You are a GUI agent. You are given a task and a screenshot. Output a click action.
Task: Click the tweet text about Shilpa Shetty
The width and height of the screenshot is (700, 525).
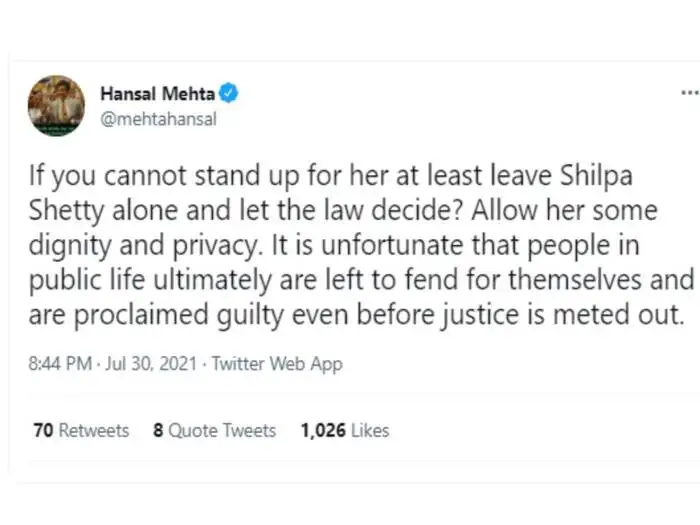click(360, 244)
